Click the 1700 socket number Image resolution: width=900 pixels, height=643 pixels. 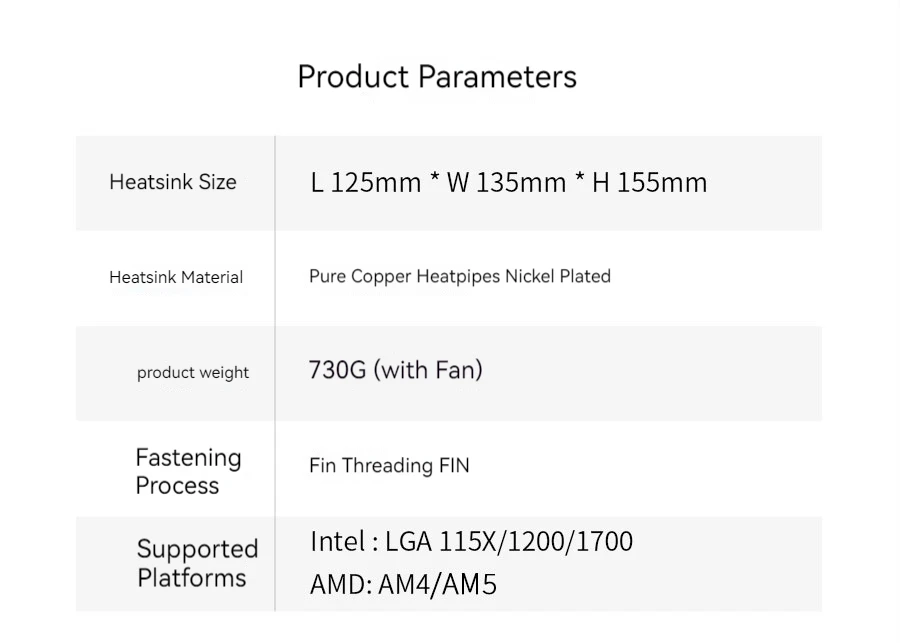[606, 541]
